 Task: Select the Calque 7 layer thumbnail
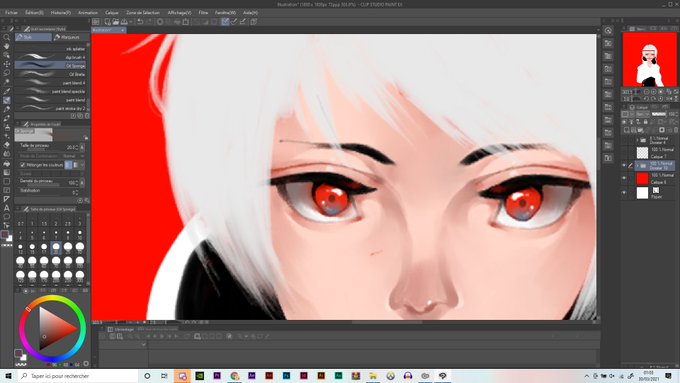click(642, 153)
